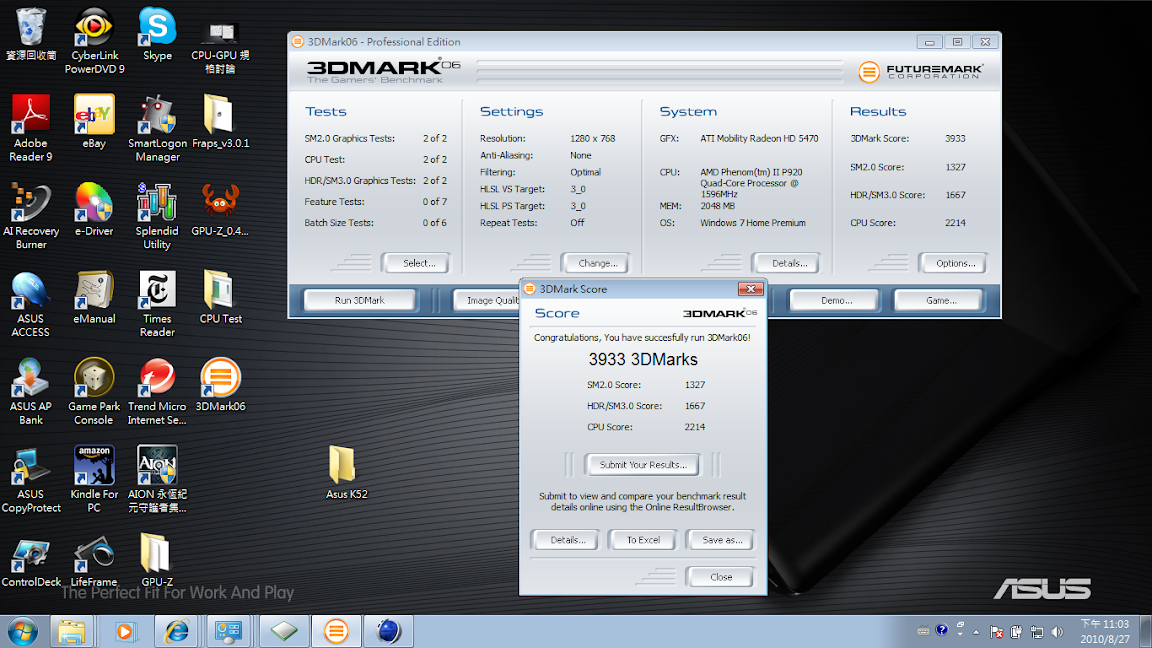The width and height of the screenshot is (1152, 648).
Task: Open the Windows Start menu
Action: coord(23,632)
